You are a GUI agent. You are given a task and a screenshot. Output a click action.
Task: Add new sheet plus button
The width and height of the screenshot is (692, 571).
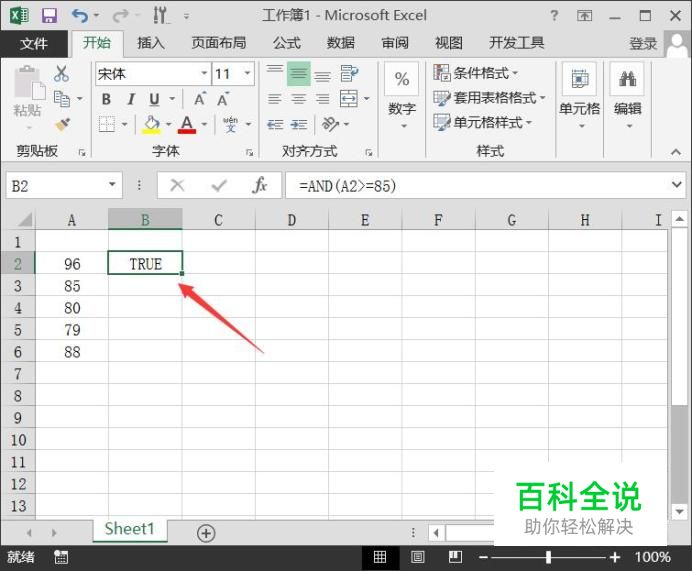(206, 533)
